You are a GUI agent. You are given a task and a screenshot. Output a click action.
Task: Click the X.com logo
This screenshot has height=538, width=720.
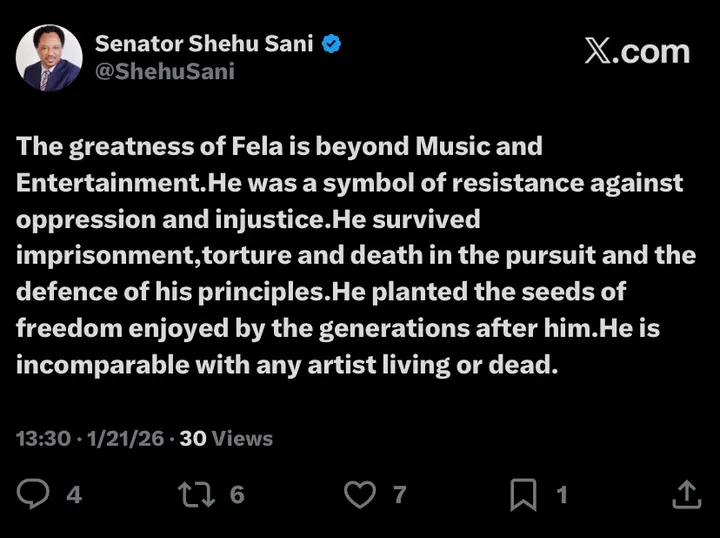(x=637, y=52)
